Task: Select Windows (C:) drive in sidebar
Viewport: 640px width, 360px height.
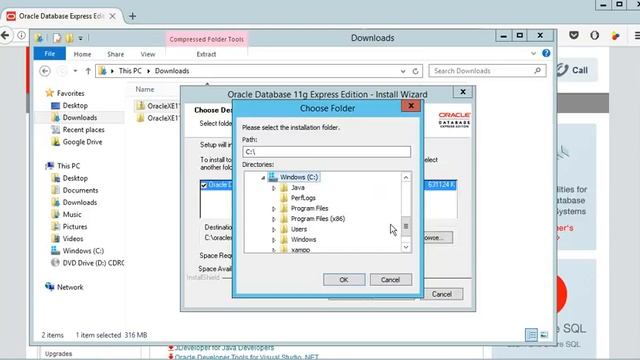Action: point(83,251)
